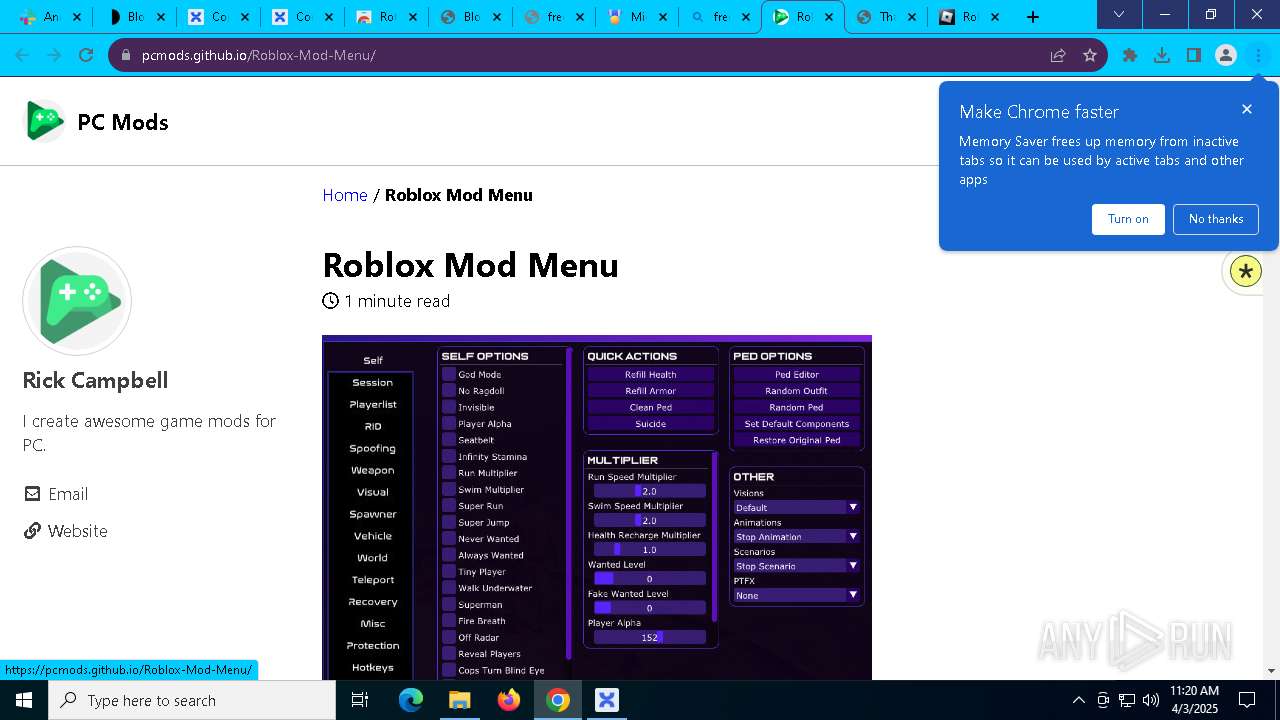1280x720 pixels.
Task: Switch to the last Ro tab with the Roblox icon
Action: [x=968, y=17]
